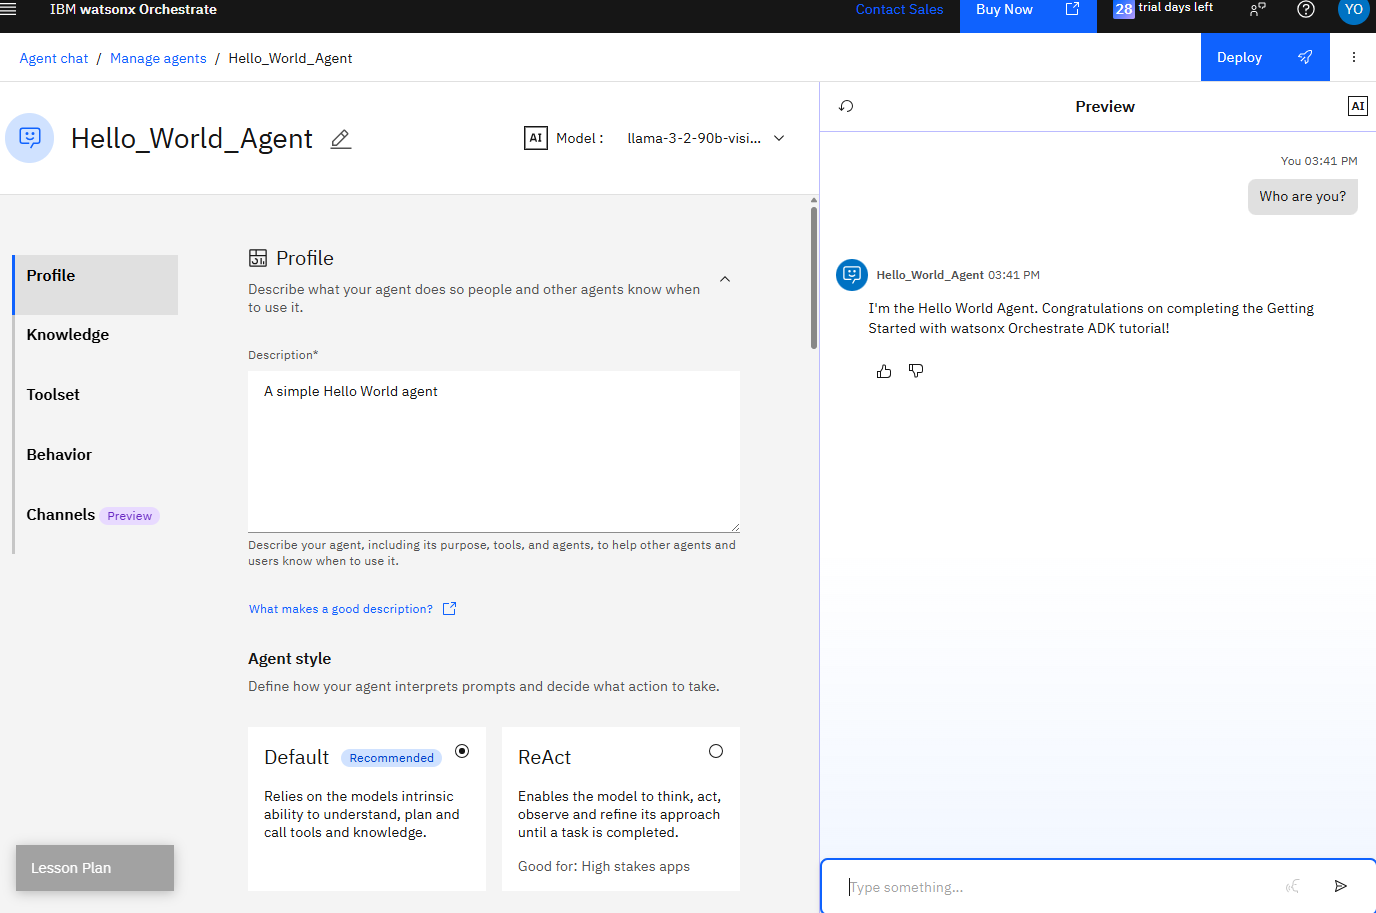This screenshot has height=913, width=1376.
Task: Click the IBM watsonx Orchestrate title
Action: (133, 9)
